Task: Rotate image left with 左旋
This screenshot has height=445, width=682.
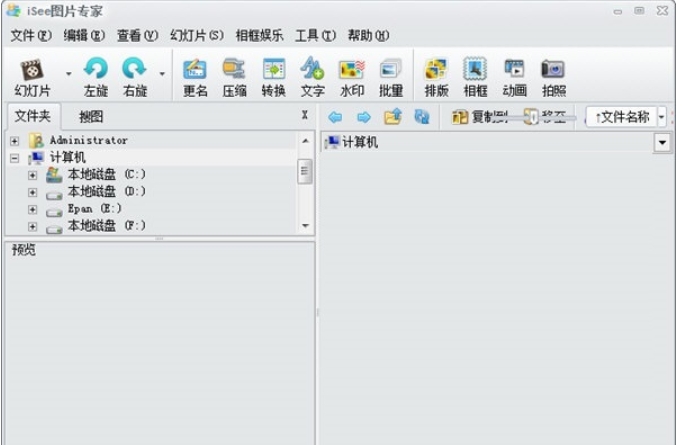Action: pyautogui.click(x=96, y=78)
